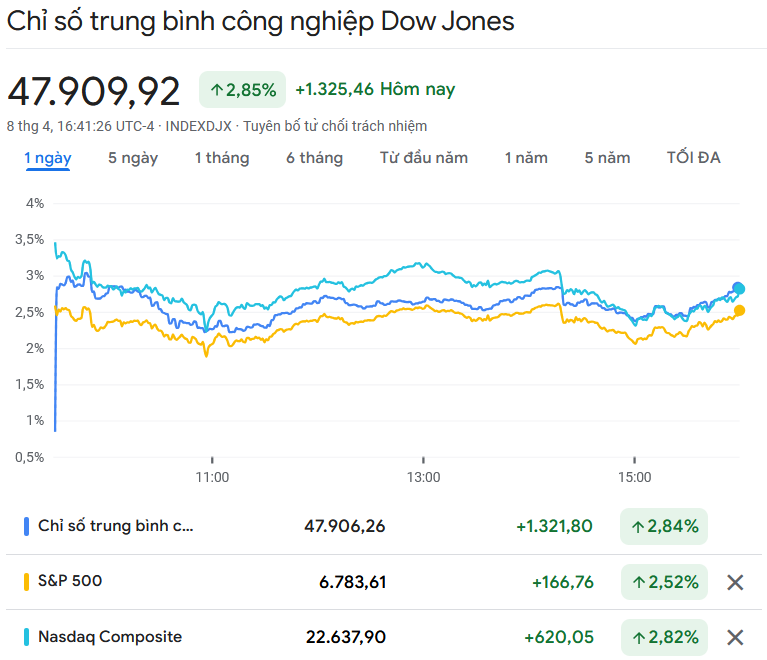
Task: Click the green 2,85% up-arrow badge
Action: pyautogui.click(x=243, y=90)
